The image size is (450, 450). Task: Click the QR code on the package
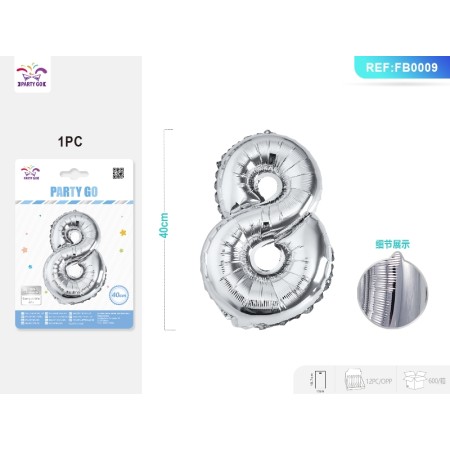[x=118, y=173]
